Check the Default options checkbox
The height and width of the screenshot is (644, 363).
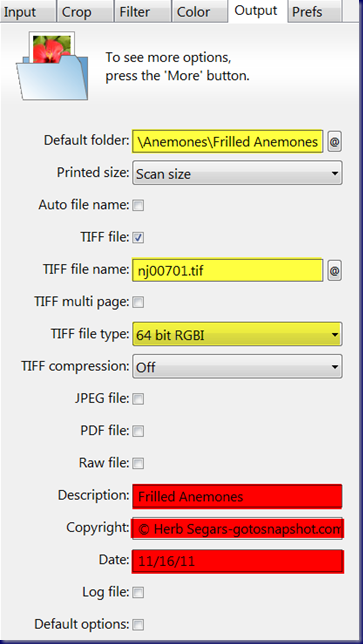click(139, 625)
